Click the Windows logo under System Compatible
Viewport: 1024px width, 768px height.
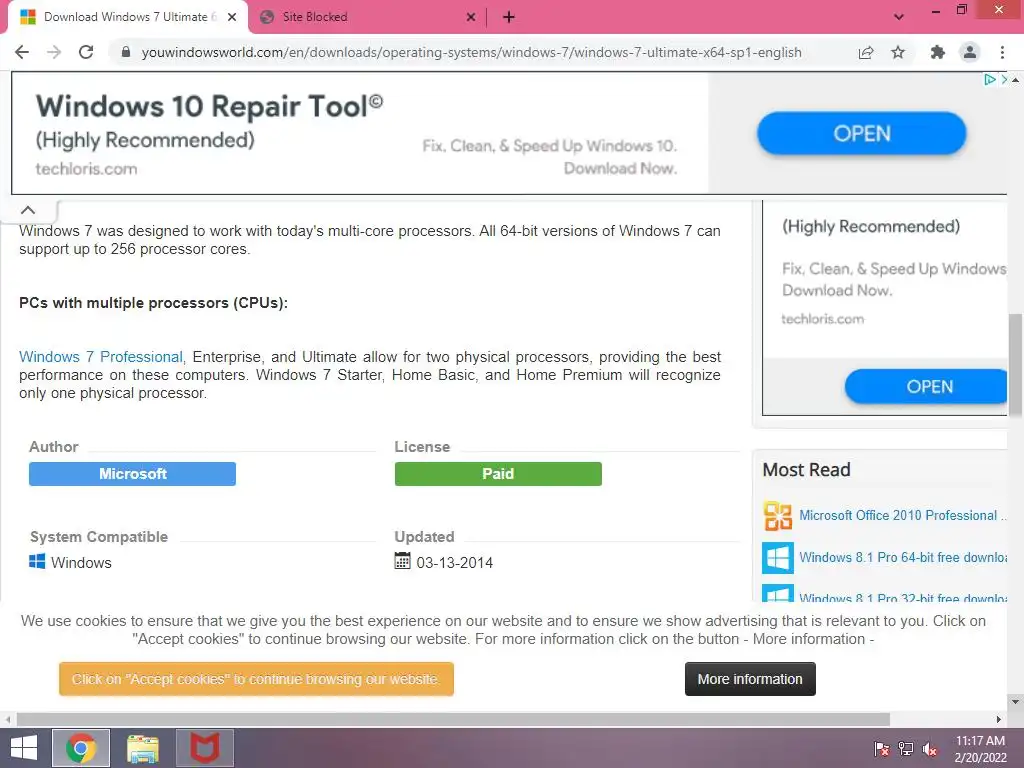pyautogui.click(x=37, y=562)
